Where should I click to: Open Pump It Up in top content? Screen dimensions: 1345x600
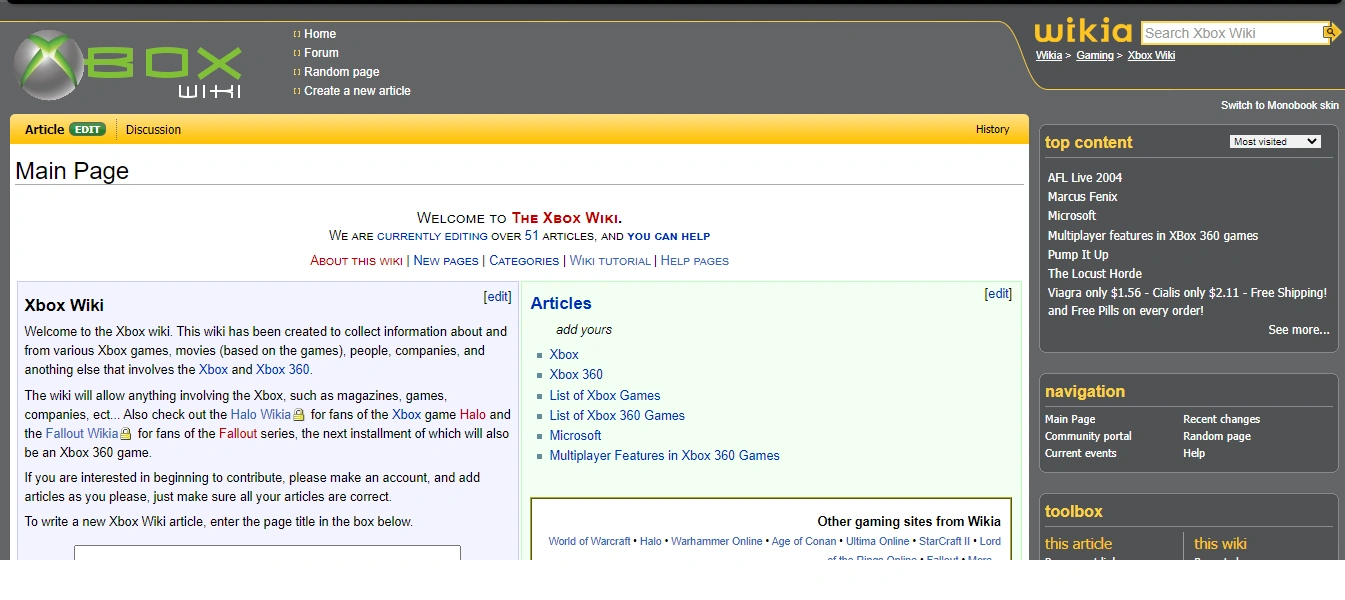point(1078,255)
